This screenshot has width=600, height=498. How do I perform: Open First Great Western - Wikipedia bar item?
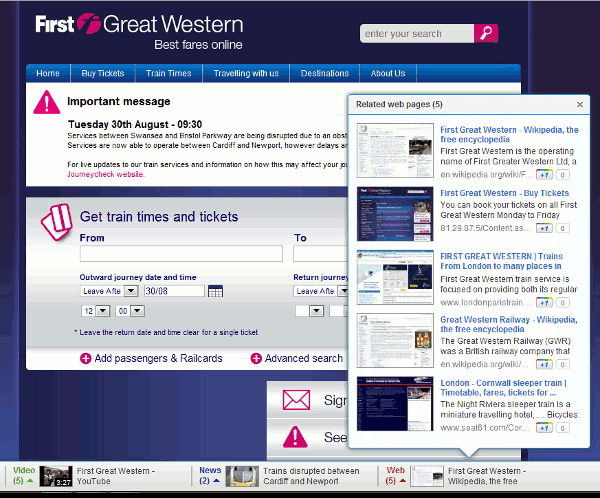pyautogui.click(x=487, y=476)
